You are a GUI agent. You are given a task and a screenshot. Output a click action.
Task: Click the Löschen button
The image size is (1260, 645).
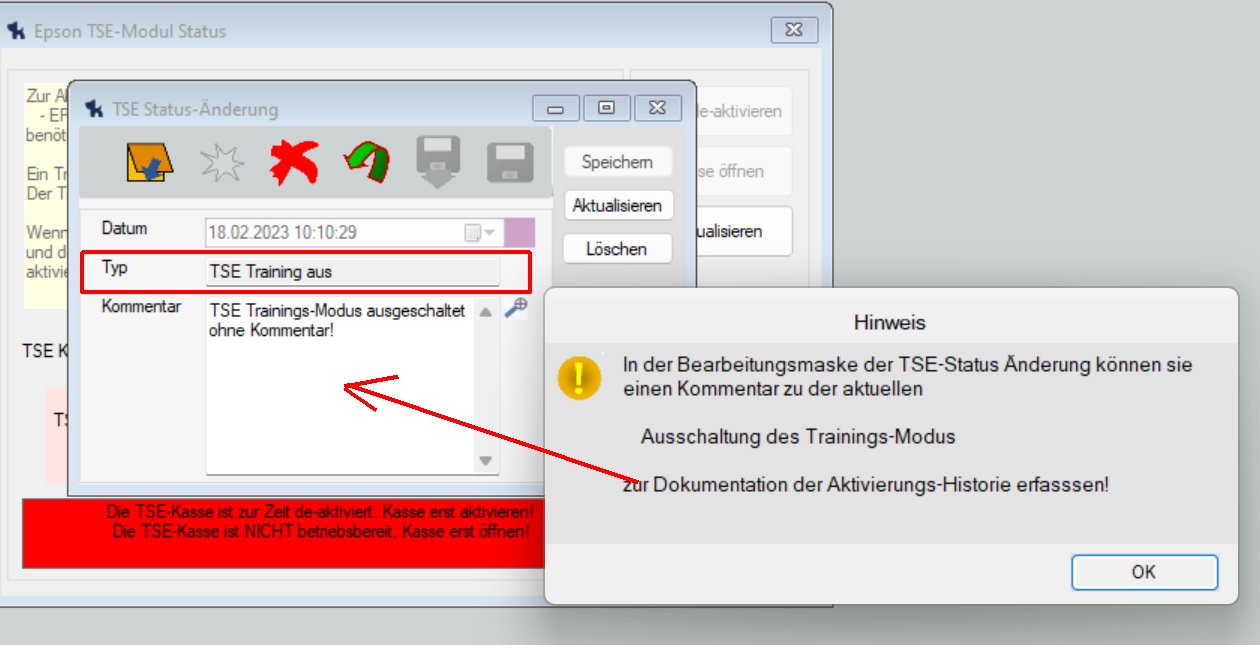[616, 249]
